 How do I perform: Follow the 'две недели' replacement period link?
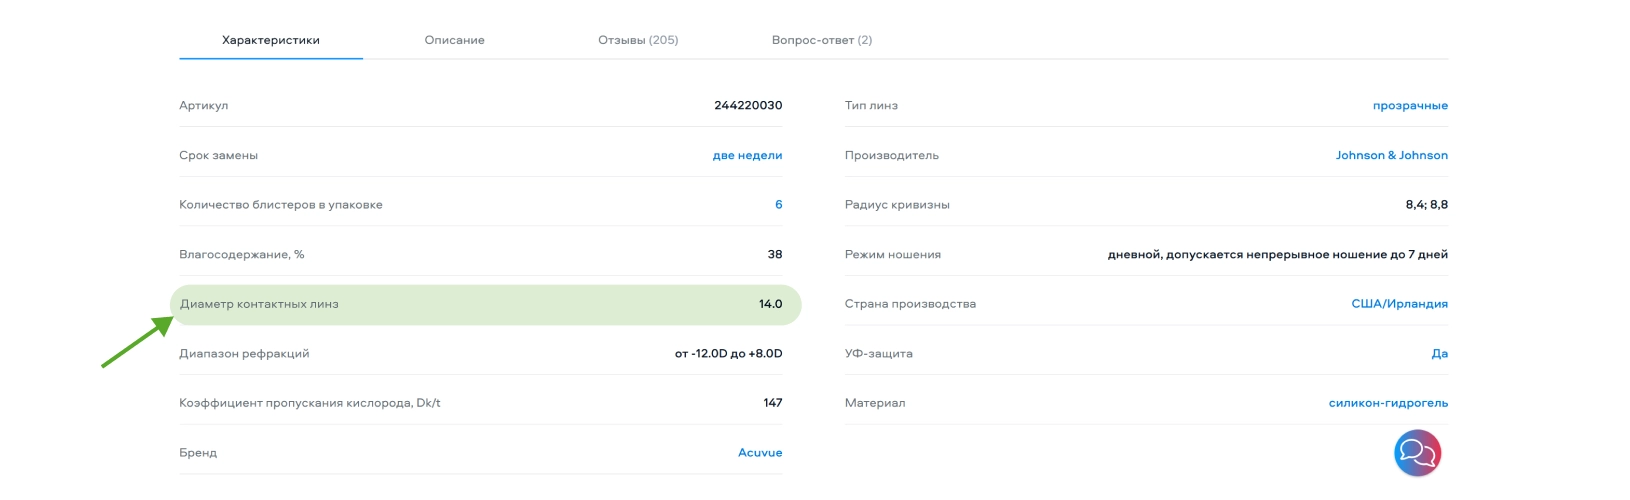747,155
